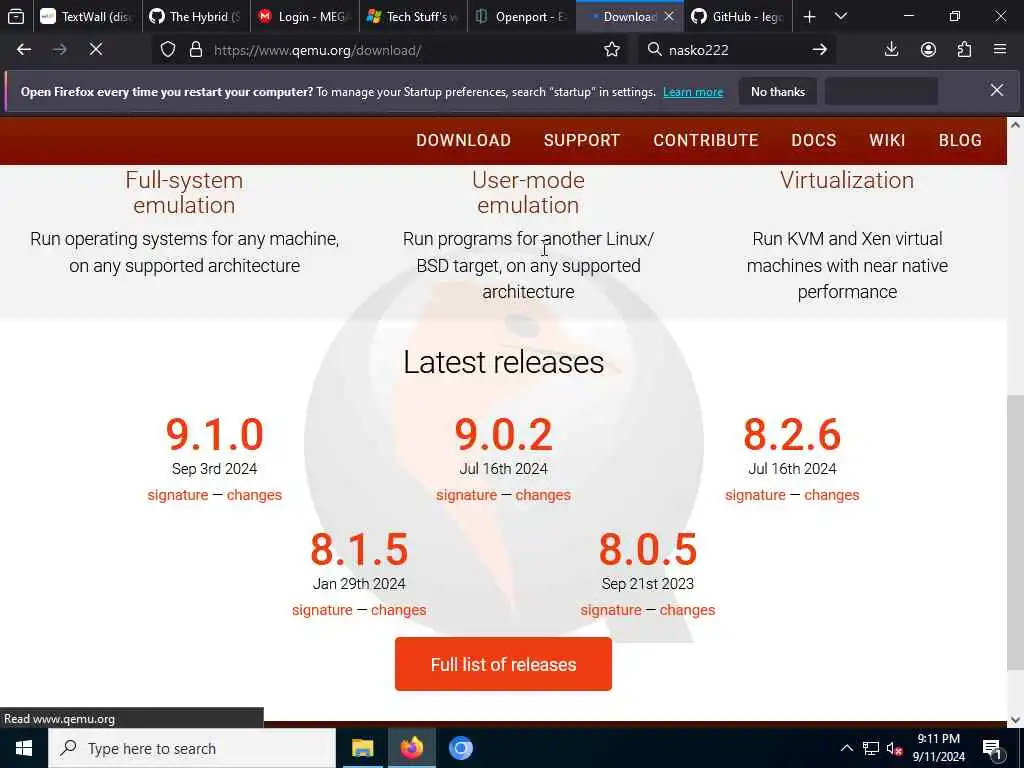Open the signature link for 9.0.2
This screenshot has height=768, width=1024.
tap(466, 495)
